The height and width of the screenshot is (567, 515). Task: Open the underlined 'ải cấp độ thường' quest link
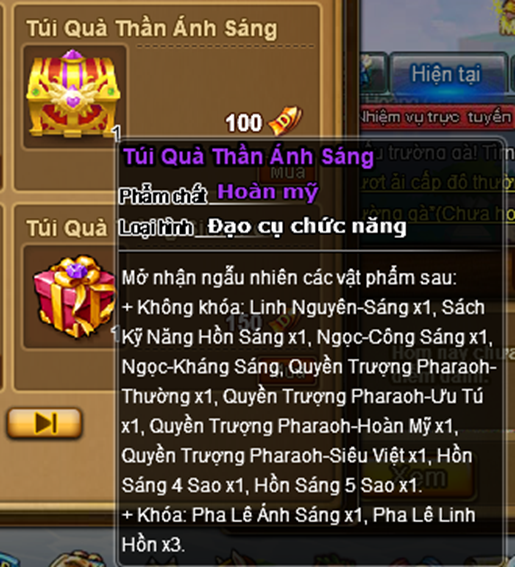438,182
